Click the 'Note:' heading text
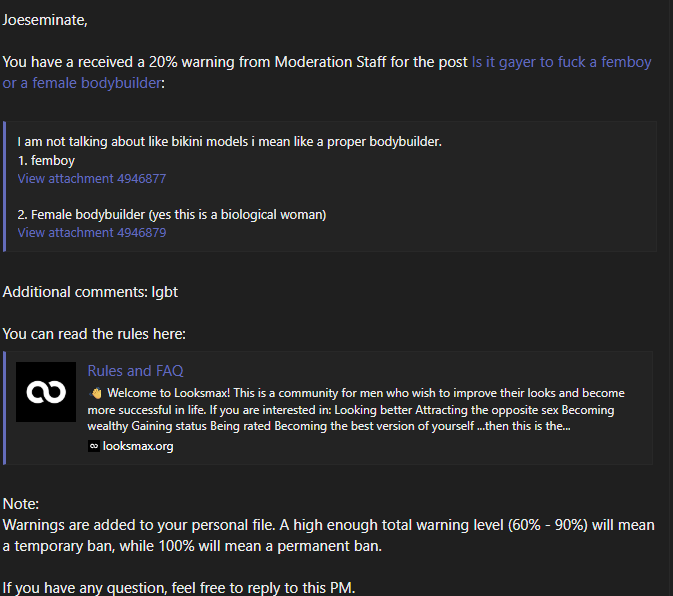This screenshot has height=596, width=673. coord(21,504)
